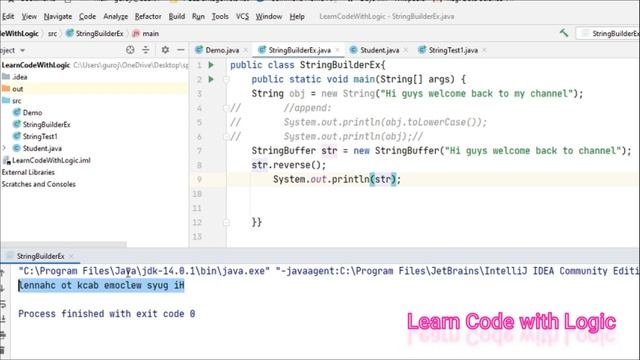This screenshot has height=360, width=640.
Task: Select External Libraries node
Action: tap(28, 172)
